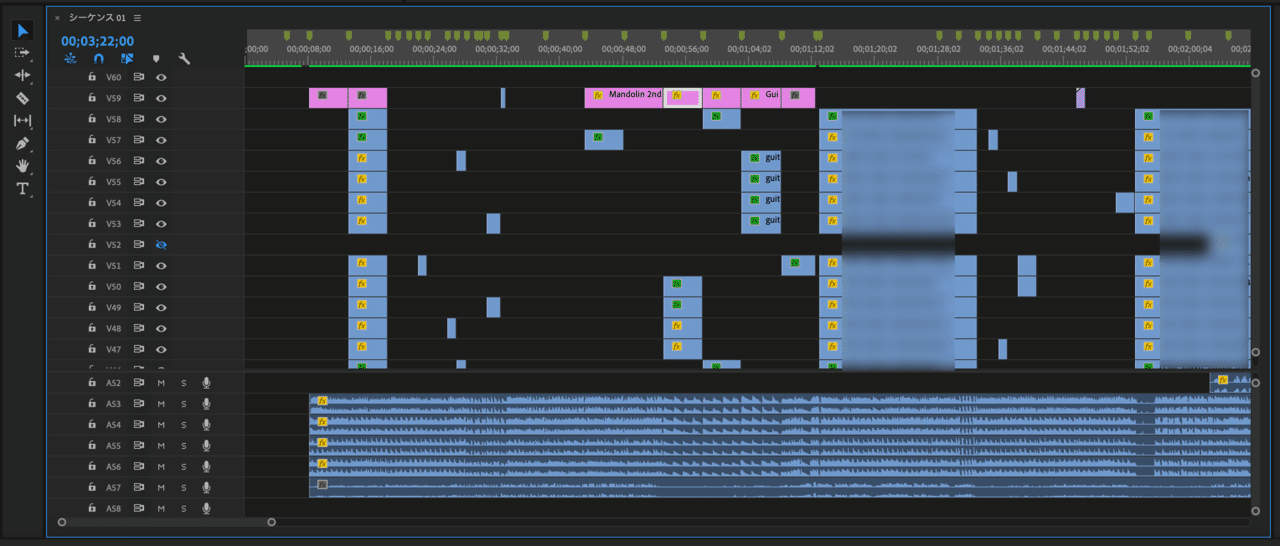The image size is (1280, 546).
Task: Open Timeline Display Settings wrench
Action: click(x=184, y=59)
